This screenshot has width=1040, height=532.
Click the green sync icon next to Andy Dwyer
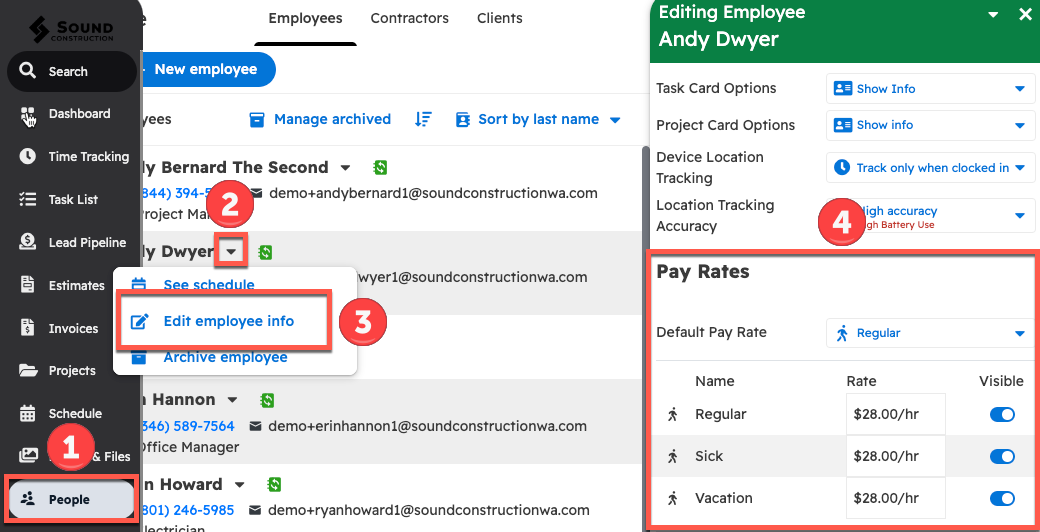point(265,252)
